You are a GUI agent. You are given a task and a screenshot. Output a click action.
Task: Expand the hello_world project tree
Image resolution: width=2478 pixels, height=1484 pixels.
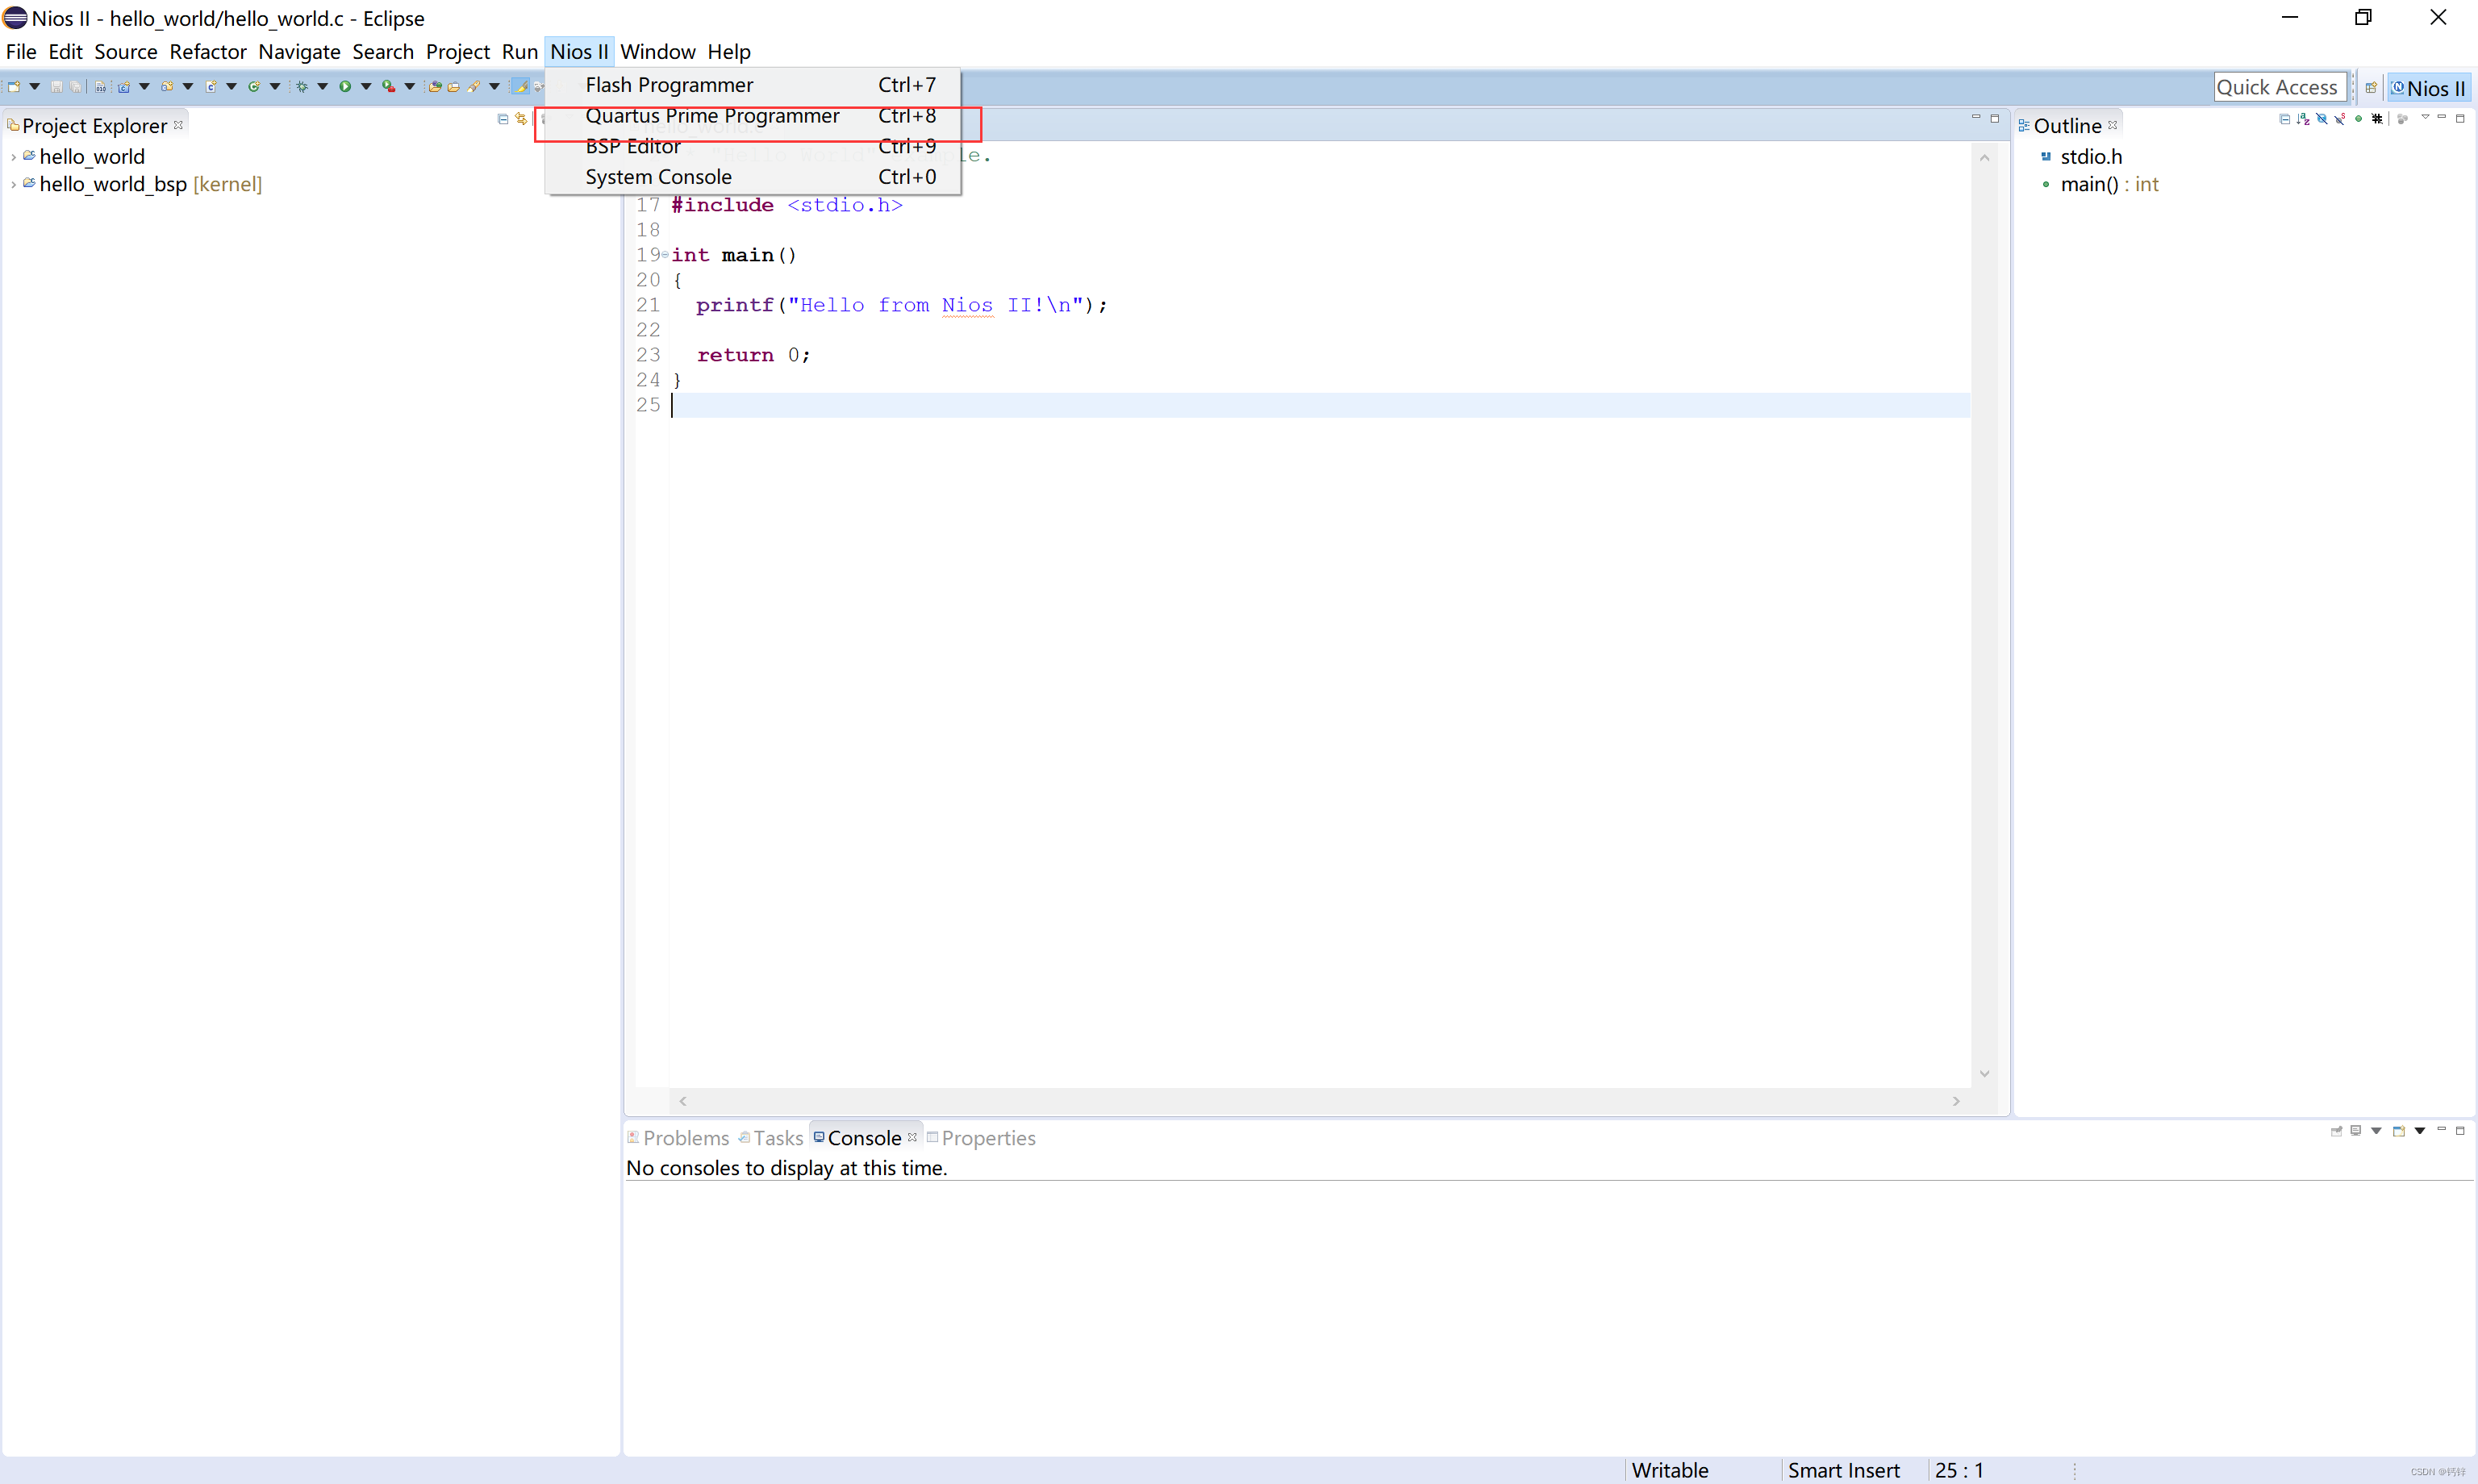(13, 157)
